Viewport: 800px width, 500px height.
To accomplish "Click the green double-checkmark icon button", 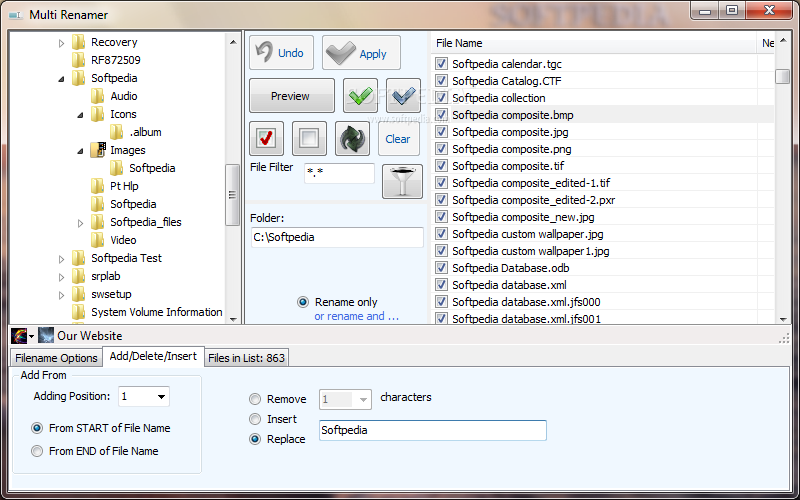I will coord(361,95).
